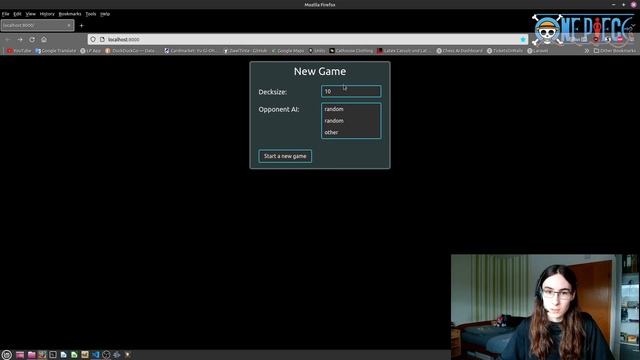640x360 pixels.
Task: Open the Tools menu
Action: [91, 14]
